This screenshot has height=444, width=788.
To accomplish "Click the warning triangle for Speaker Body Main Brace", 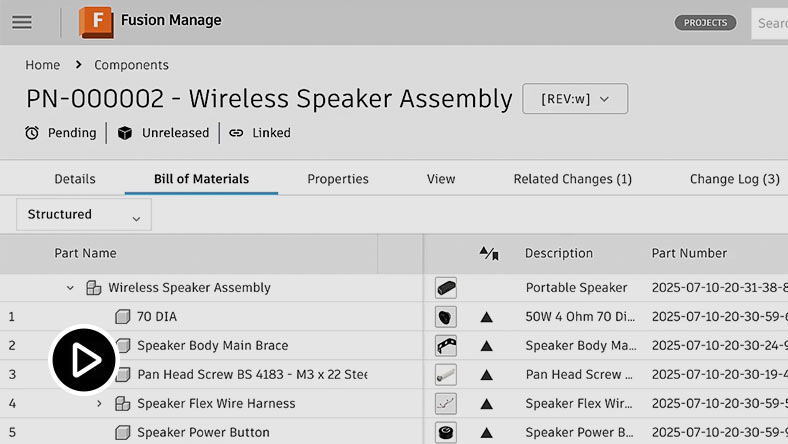I will (x=487, y=346).
